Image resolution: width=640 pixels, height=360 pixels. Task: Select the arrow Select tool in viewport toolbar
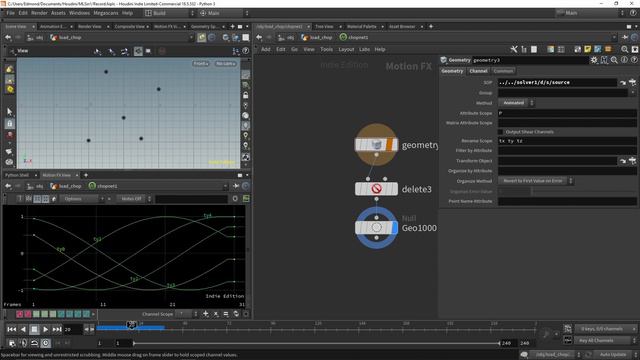click(x=9, y=111)
